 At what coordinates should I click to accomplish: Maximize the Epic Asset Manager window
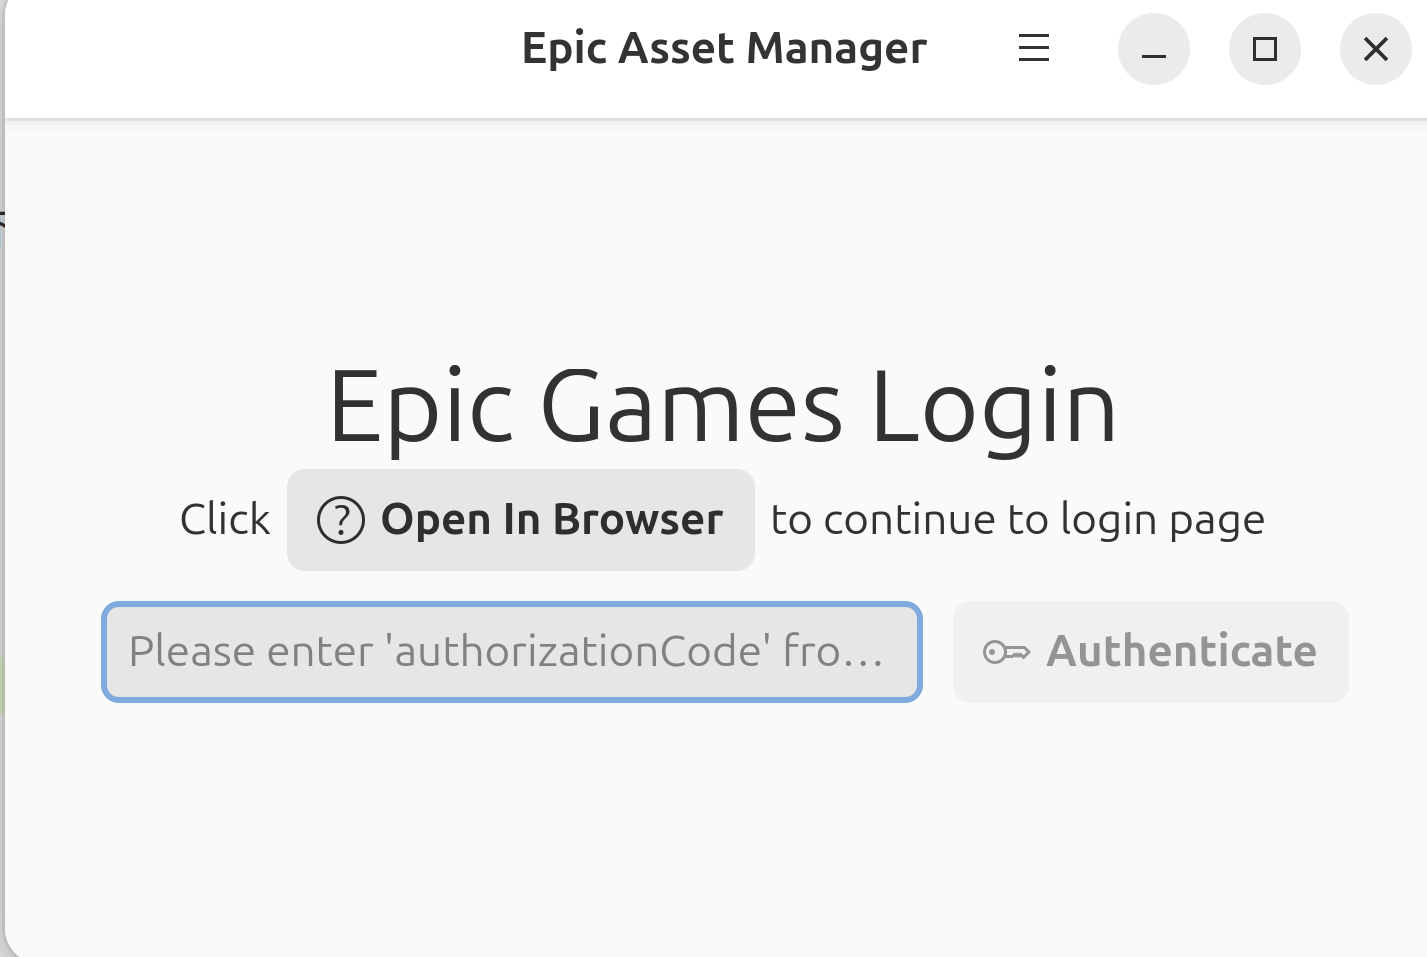click(1264, 49)
